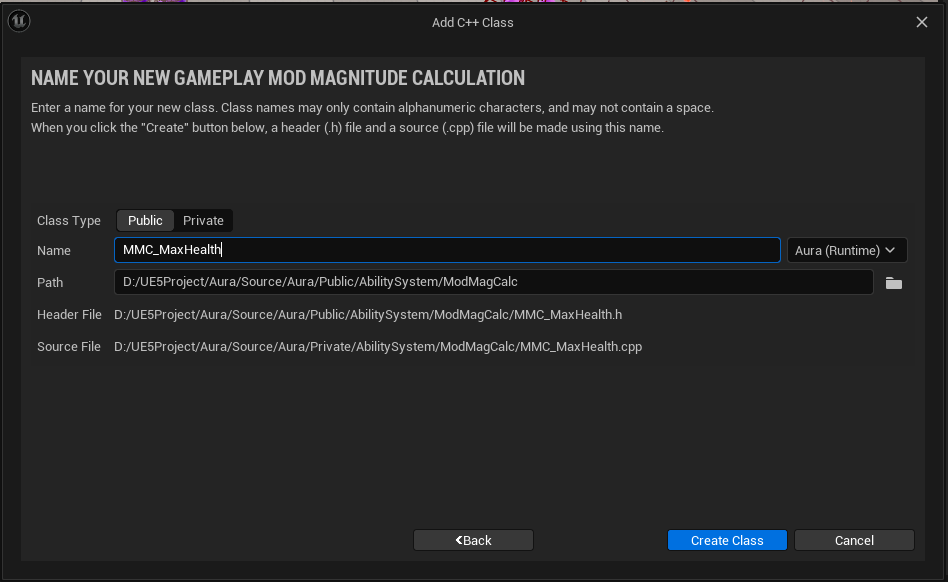Click the Class Type label
This screenshot has height=582, width=948.
69,221
